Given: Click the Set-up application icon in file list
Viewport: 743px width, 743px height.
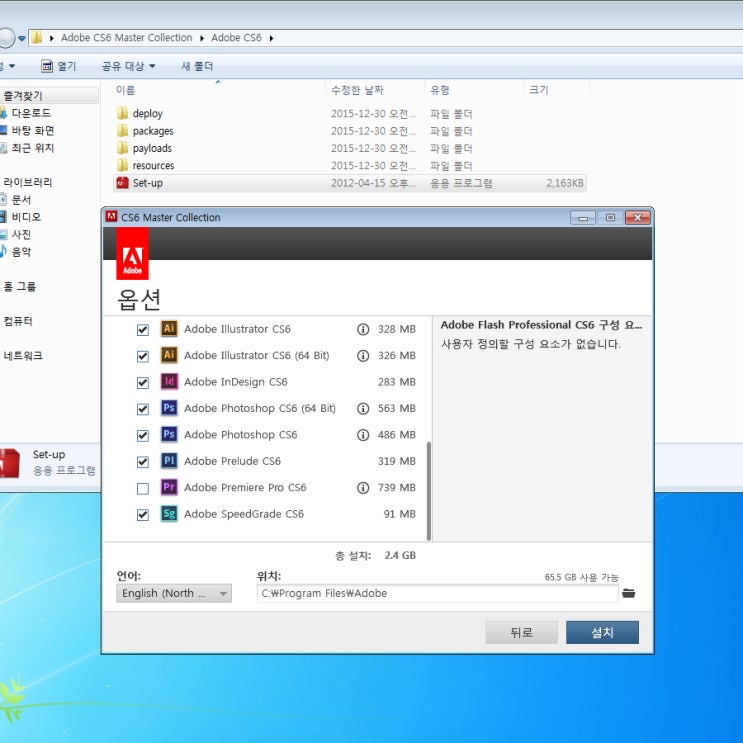Looking at the screenshot, I should (122, 183).
